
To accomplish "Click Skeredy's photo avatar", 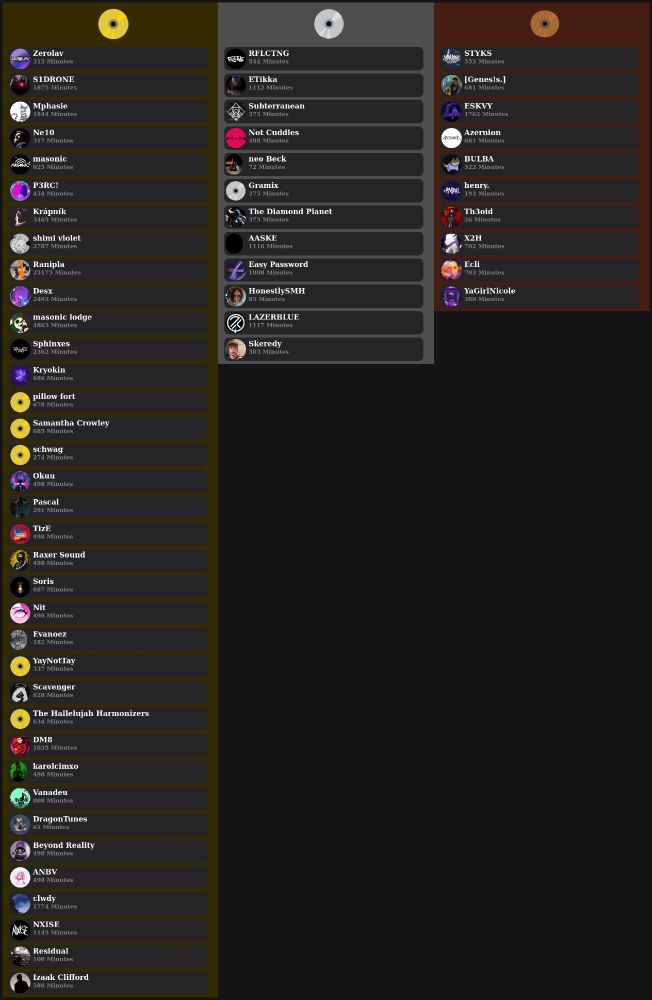I will (235, 349).
